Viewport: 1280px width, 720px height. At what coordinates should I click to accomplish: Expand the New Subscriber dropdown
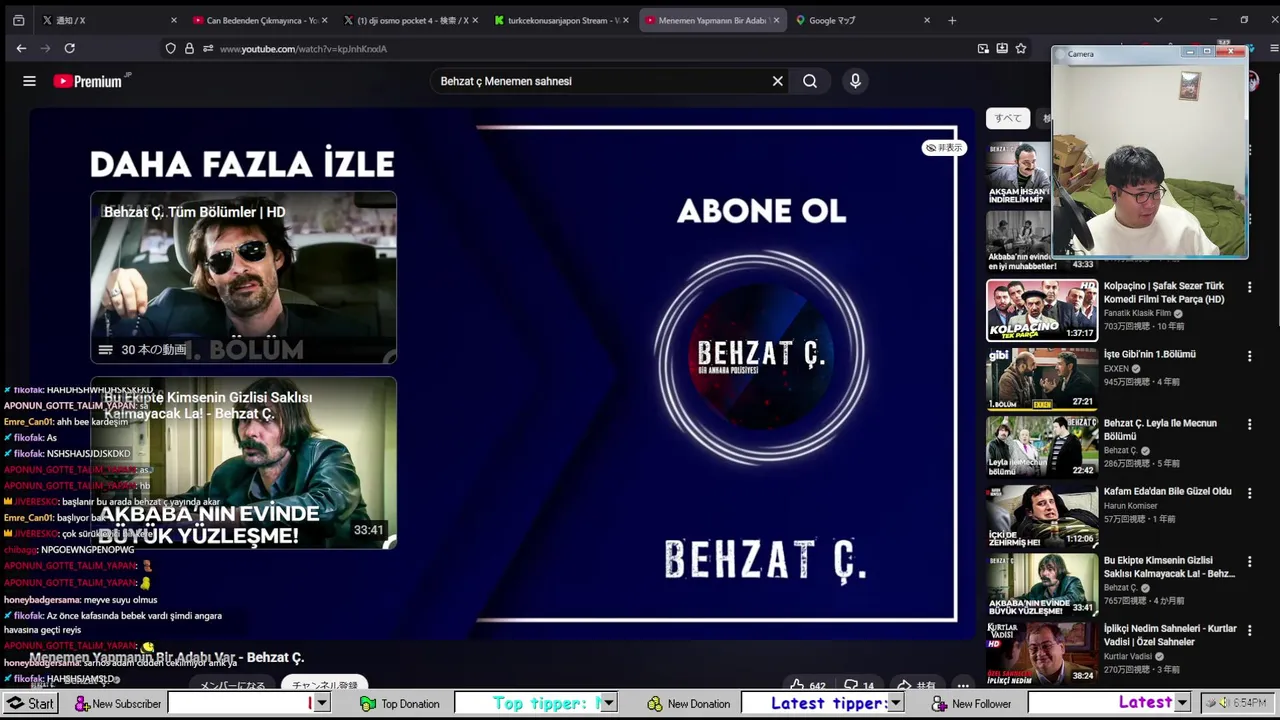pyautogui.click(x=321, y=703)
